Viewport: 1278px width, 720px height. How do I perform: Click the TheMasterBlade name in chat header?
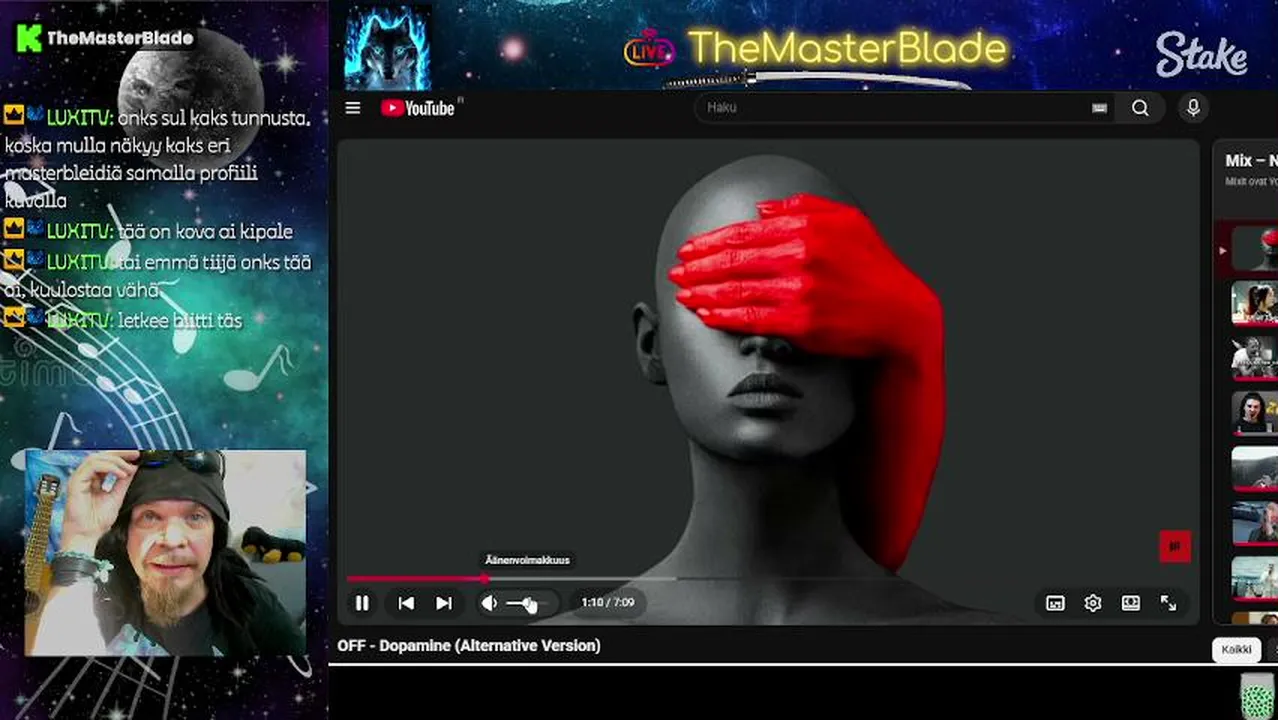click(120, 38)
